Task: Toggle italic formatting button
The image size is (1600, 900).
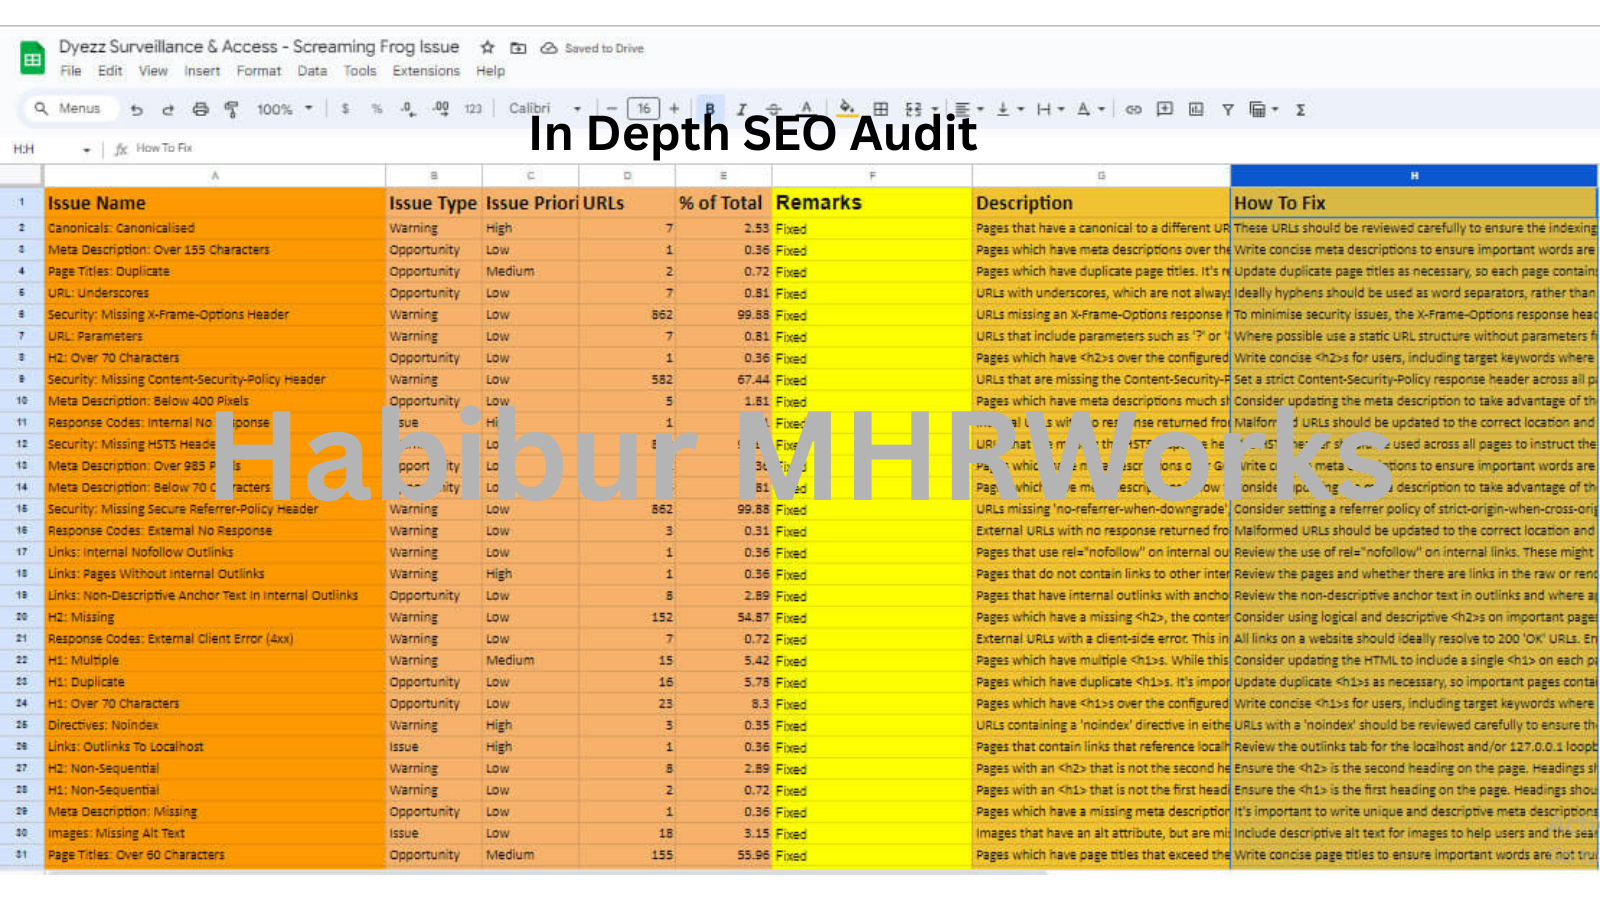Action: (x=741, y=109)
